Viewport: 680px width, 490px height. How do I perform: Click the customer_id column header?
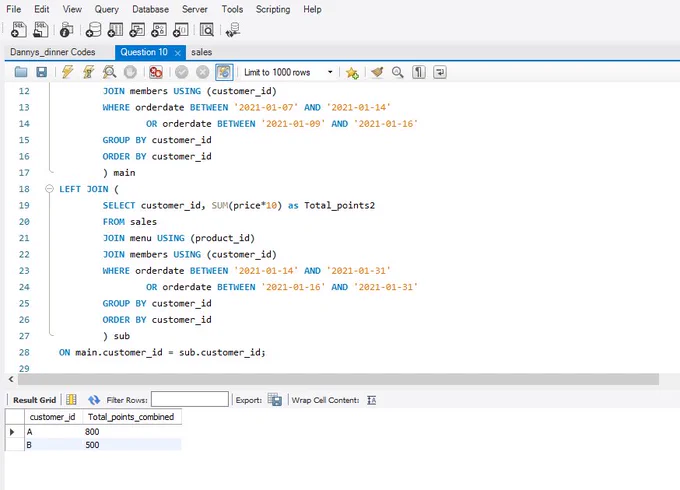[x=53, y=417]
